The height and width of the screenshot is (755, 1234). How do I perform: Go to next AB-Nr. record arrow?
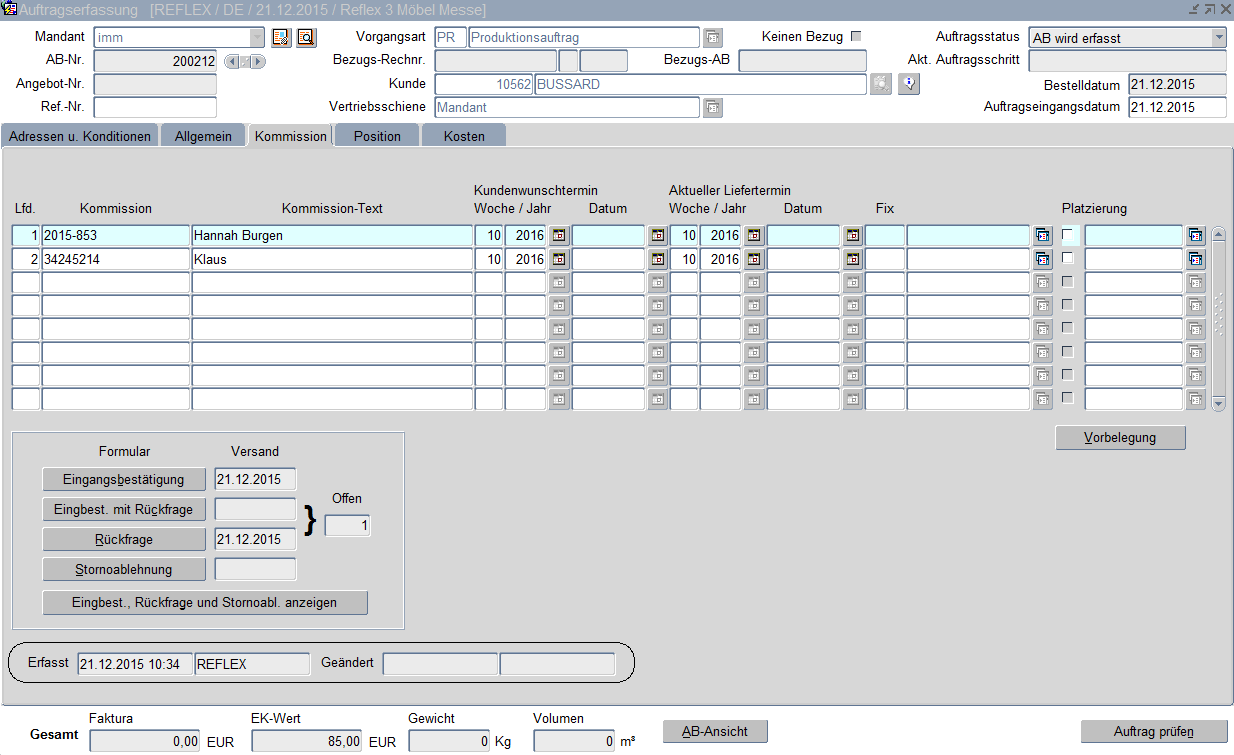259,61
